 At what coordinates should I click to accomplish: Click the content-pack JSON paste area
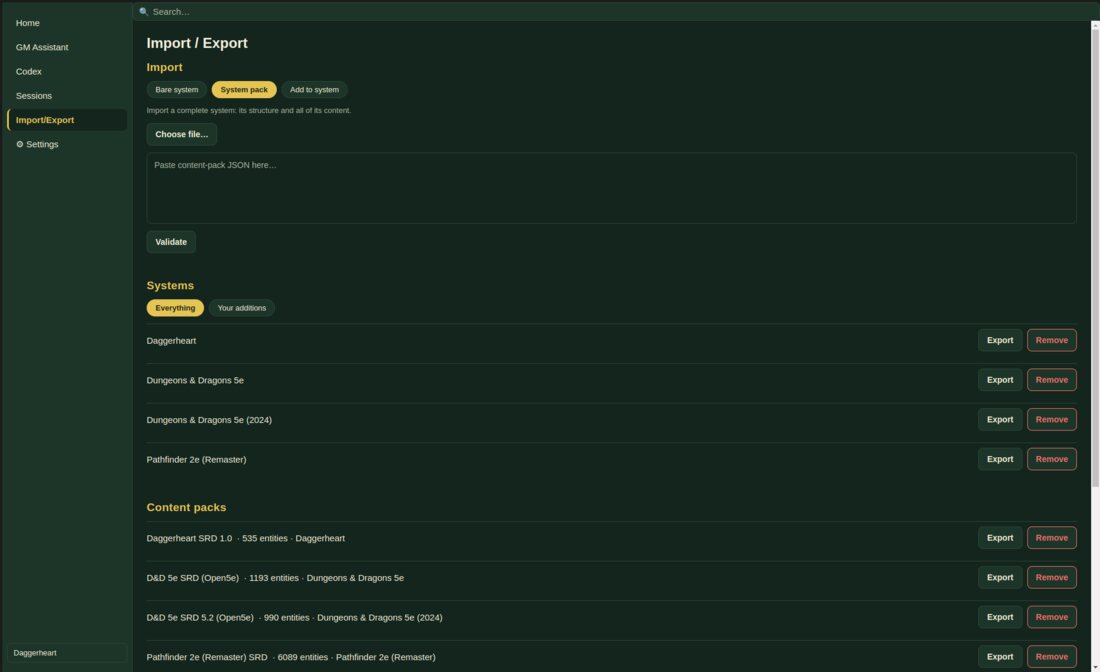tap(611, 188)
